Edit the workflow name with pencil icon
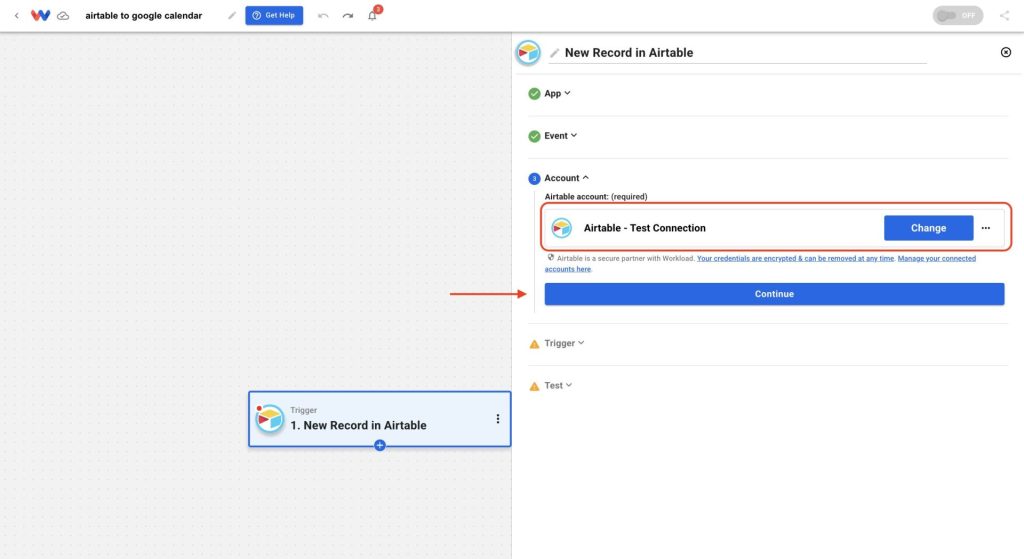 (x=232, y=16)
